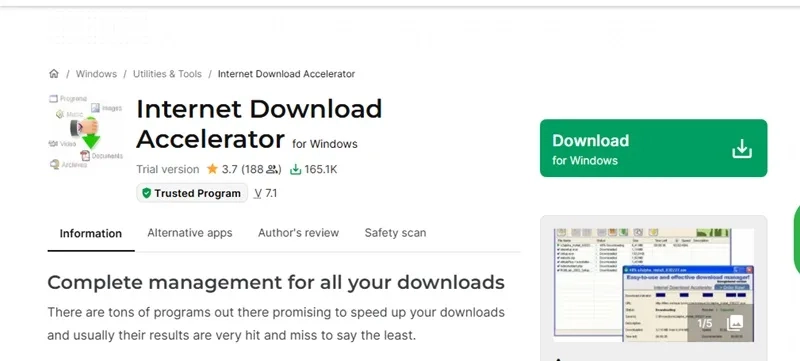Open the Author's review tab
The height and width of the screenshot is (361, 800).
tap(298, 233)
